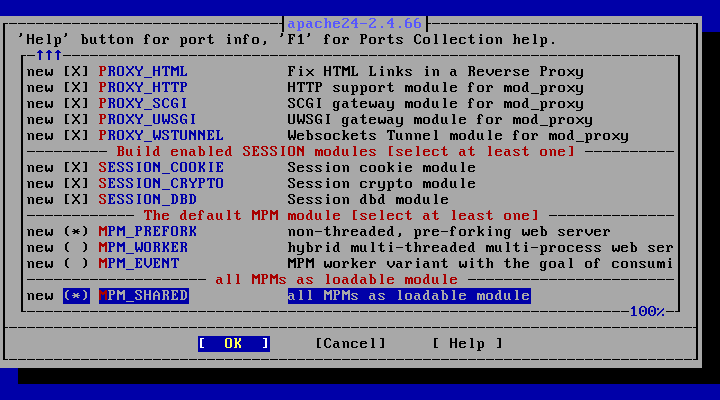Click the PROXY_HTML option name
The width and height of the screenshot is (720, 400).
pyautogui.click(x=143, y=72)
